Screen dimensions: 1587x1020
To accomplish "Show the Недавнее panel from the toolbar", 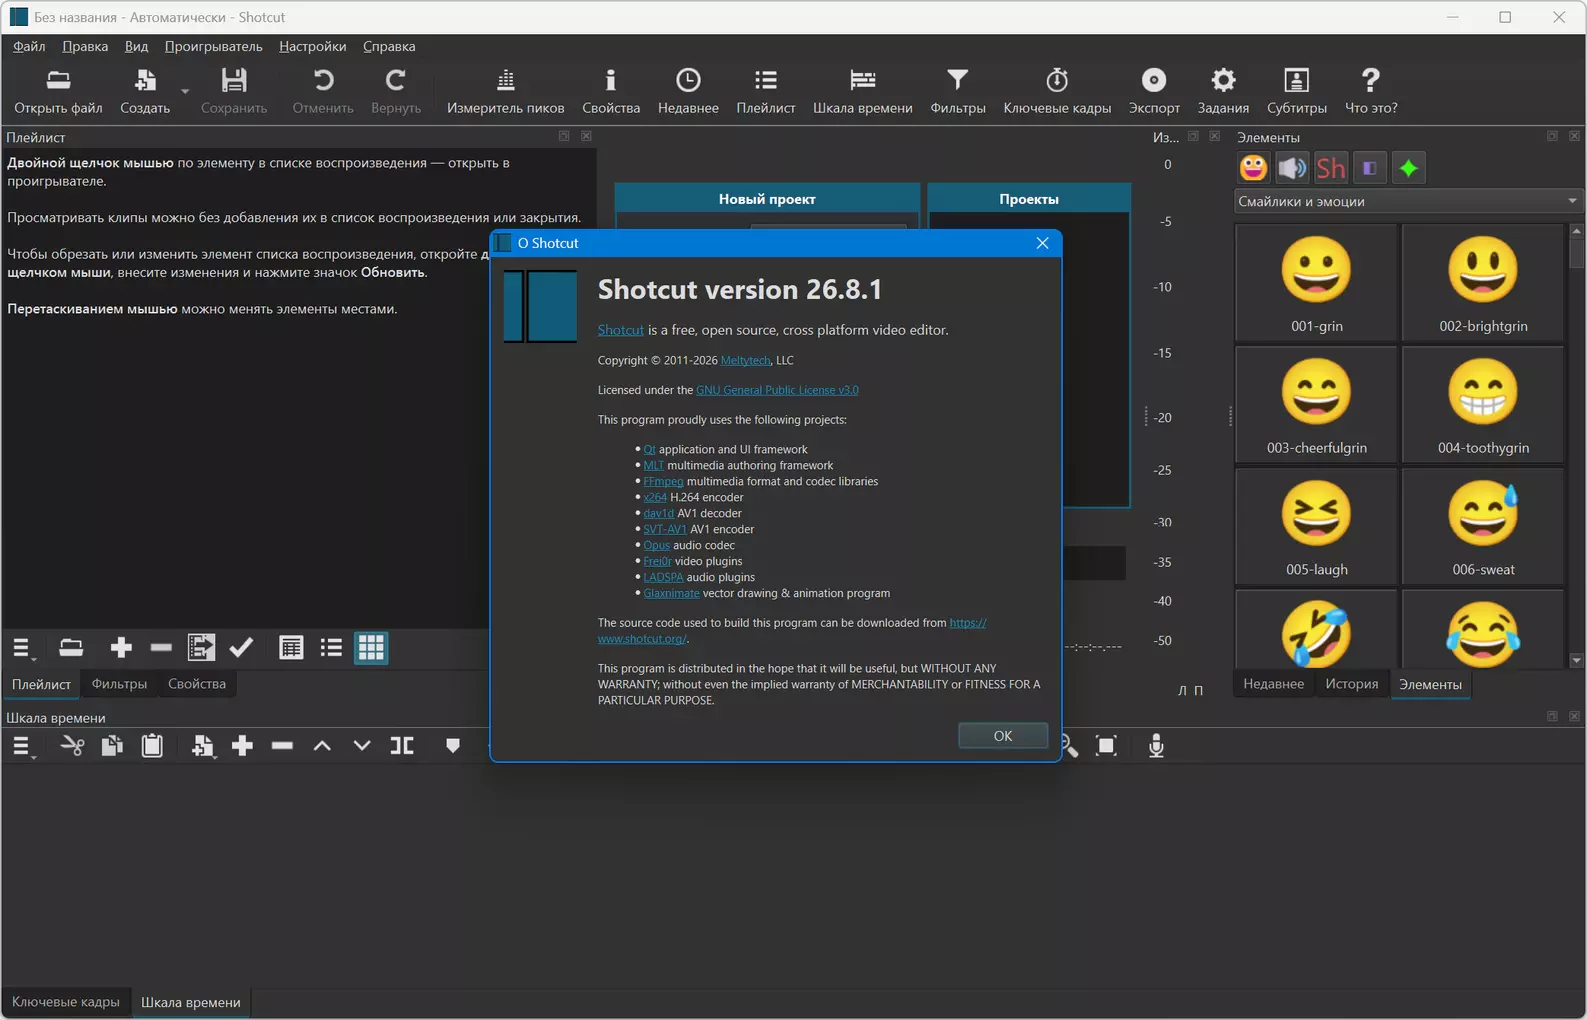I will pyautogui.click(x=688, y=90).
